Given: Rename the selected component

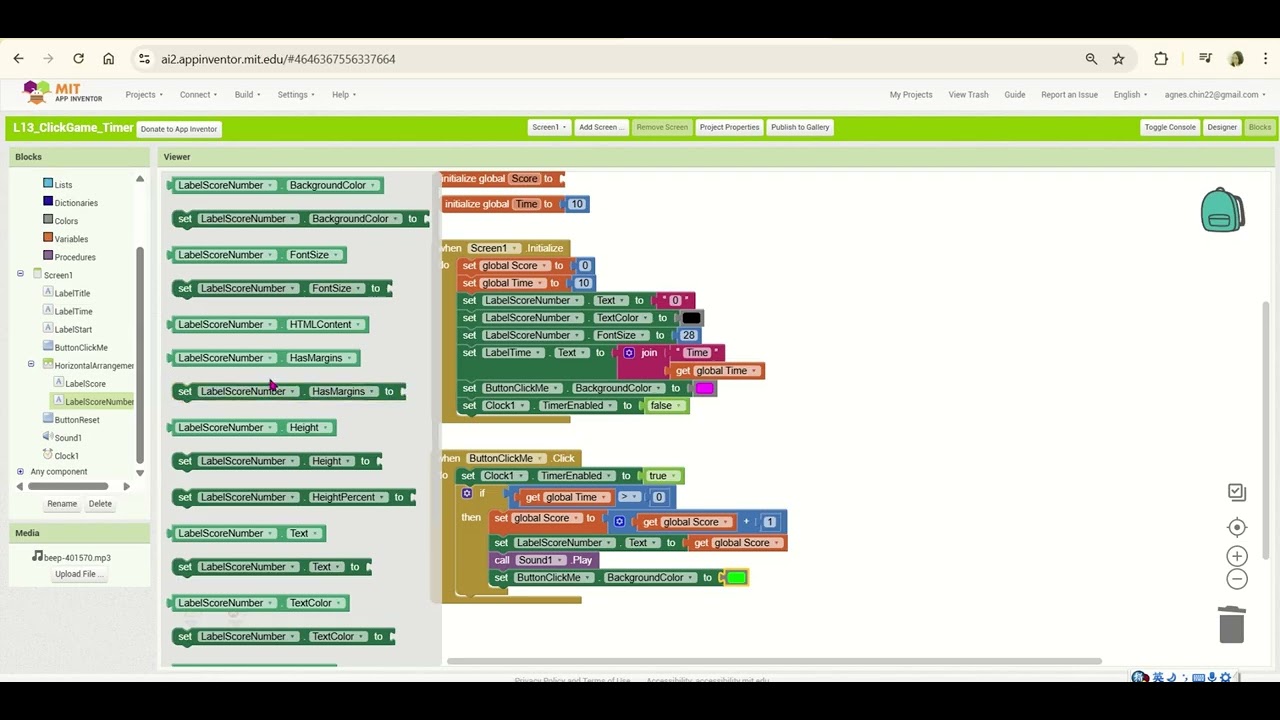Looking at the screenshot, I should pyautogui.click(x=62, y=504).
